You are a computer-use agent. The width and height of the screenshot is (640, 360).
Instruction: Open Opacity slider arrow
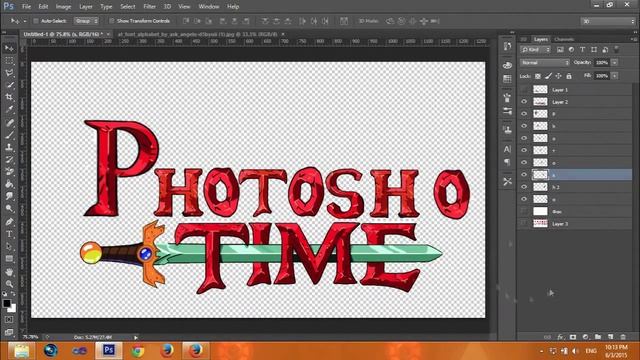click(615, 63)
